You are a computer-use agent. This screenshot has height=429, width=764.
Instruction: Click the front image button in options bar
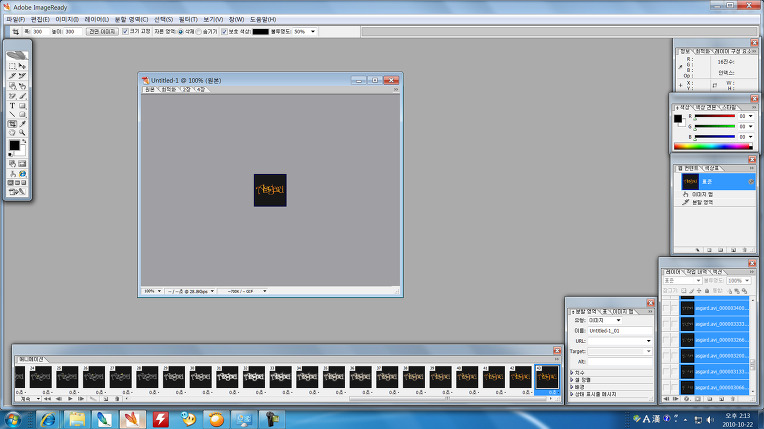(102, 31)
